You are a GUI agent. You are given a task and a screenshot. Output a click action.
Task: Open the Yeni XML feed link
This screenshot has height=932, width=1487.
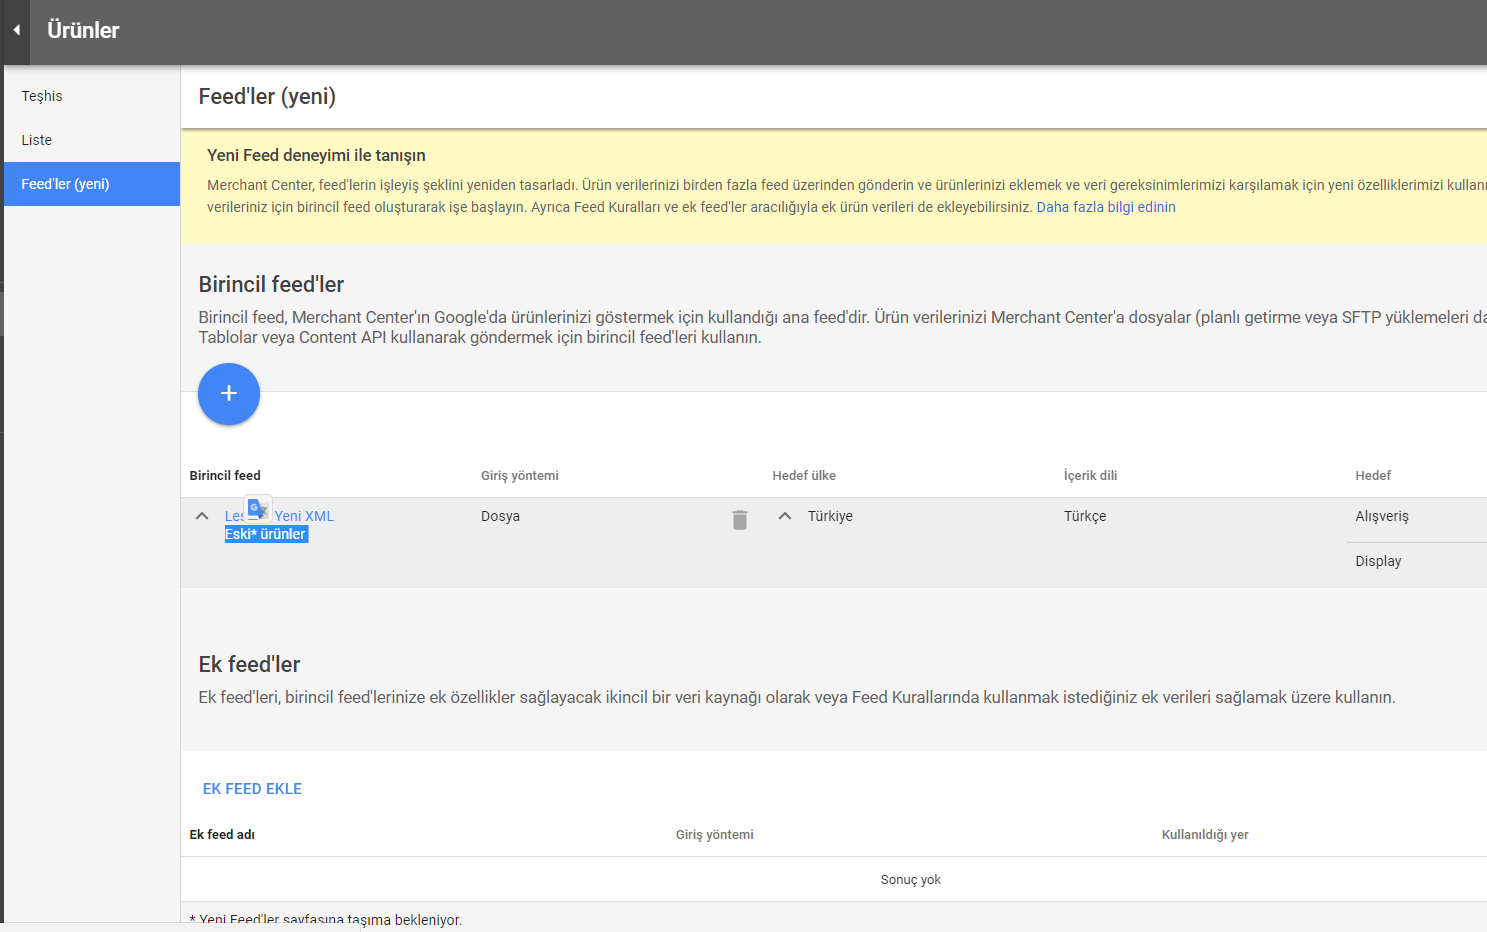pyautogui.click(x=304, y=516)
